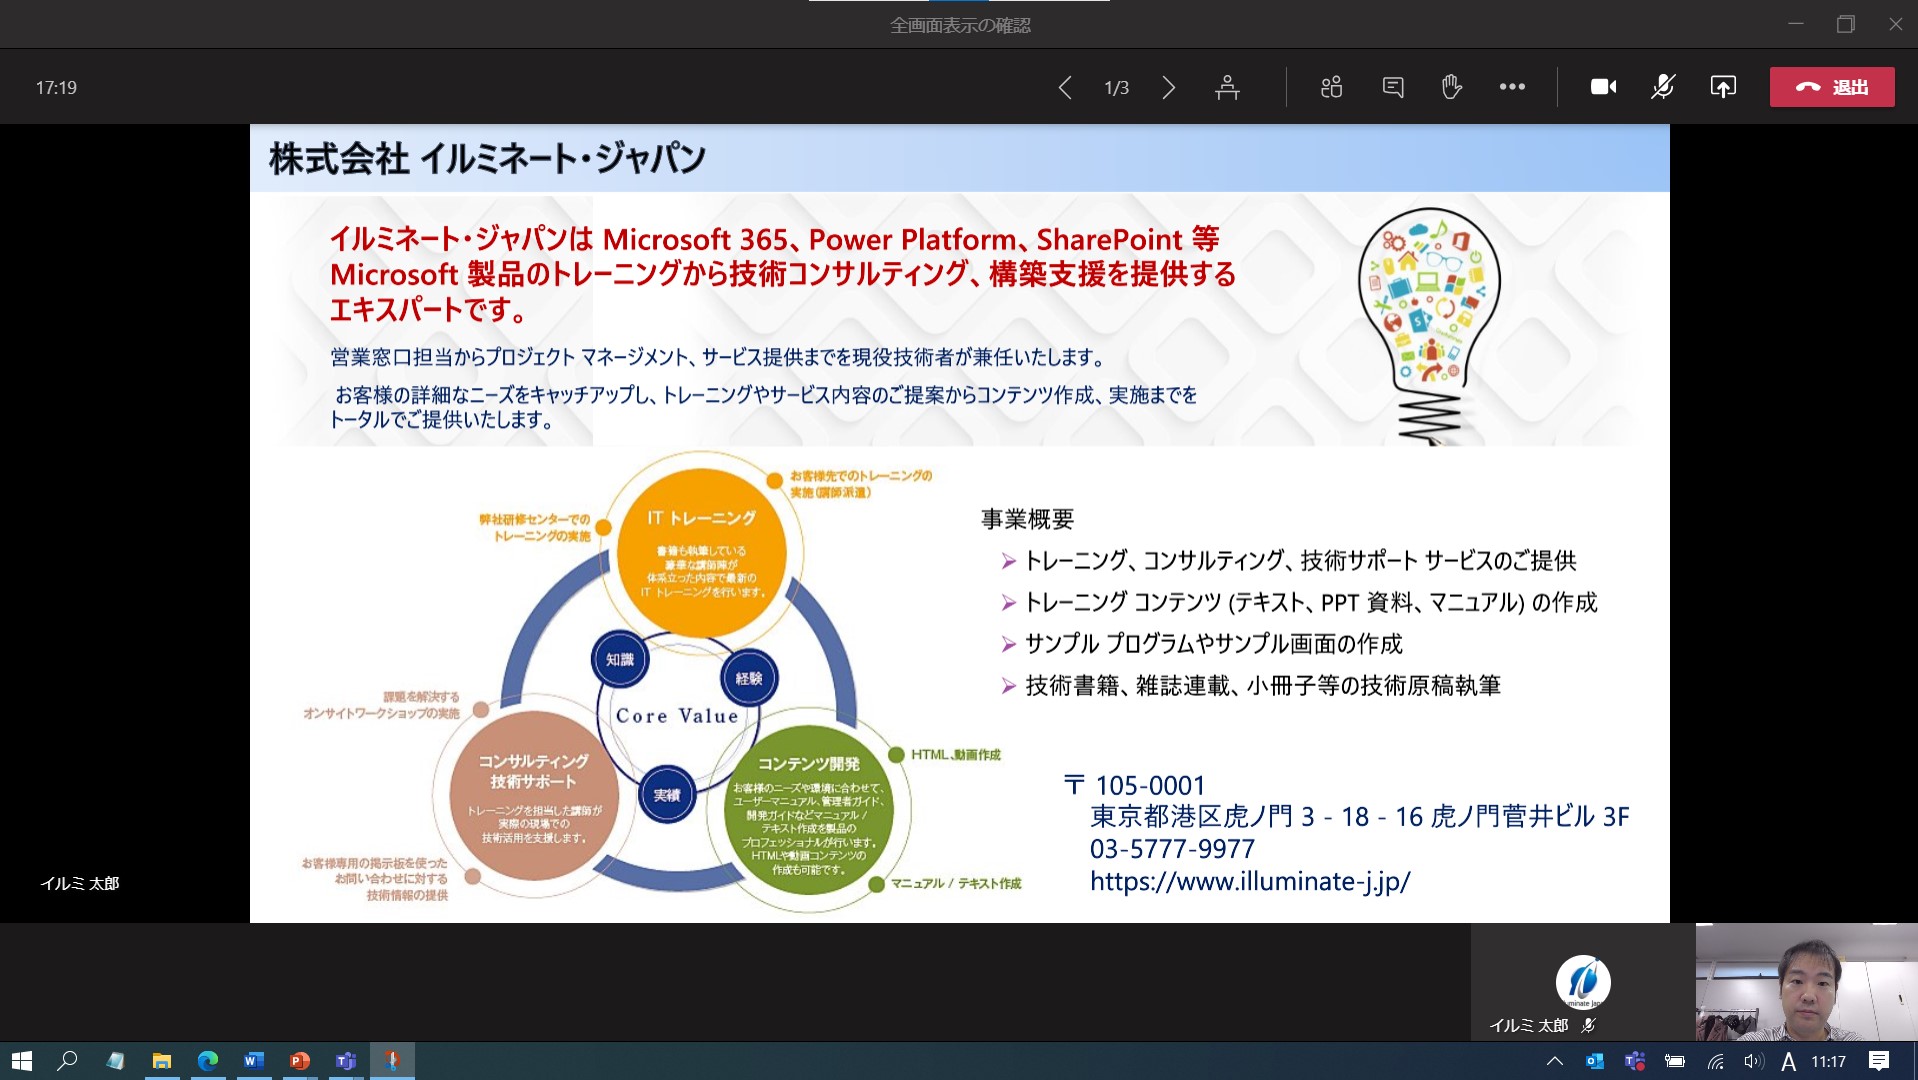Click the 株式会社 イルミネート・ジャパン slide title
Viewport: 1918px width, 1080px height.
coord(487,159)
